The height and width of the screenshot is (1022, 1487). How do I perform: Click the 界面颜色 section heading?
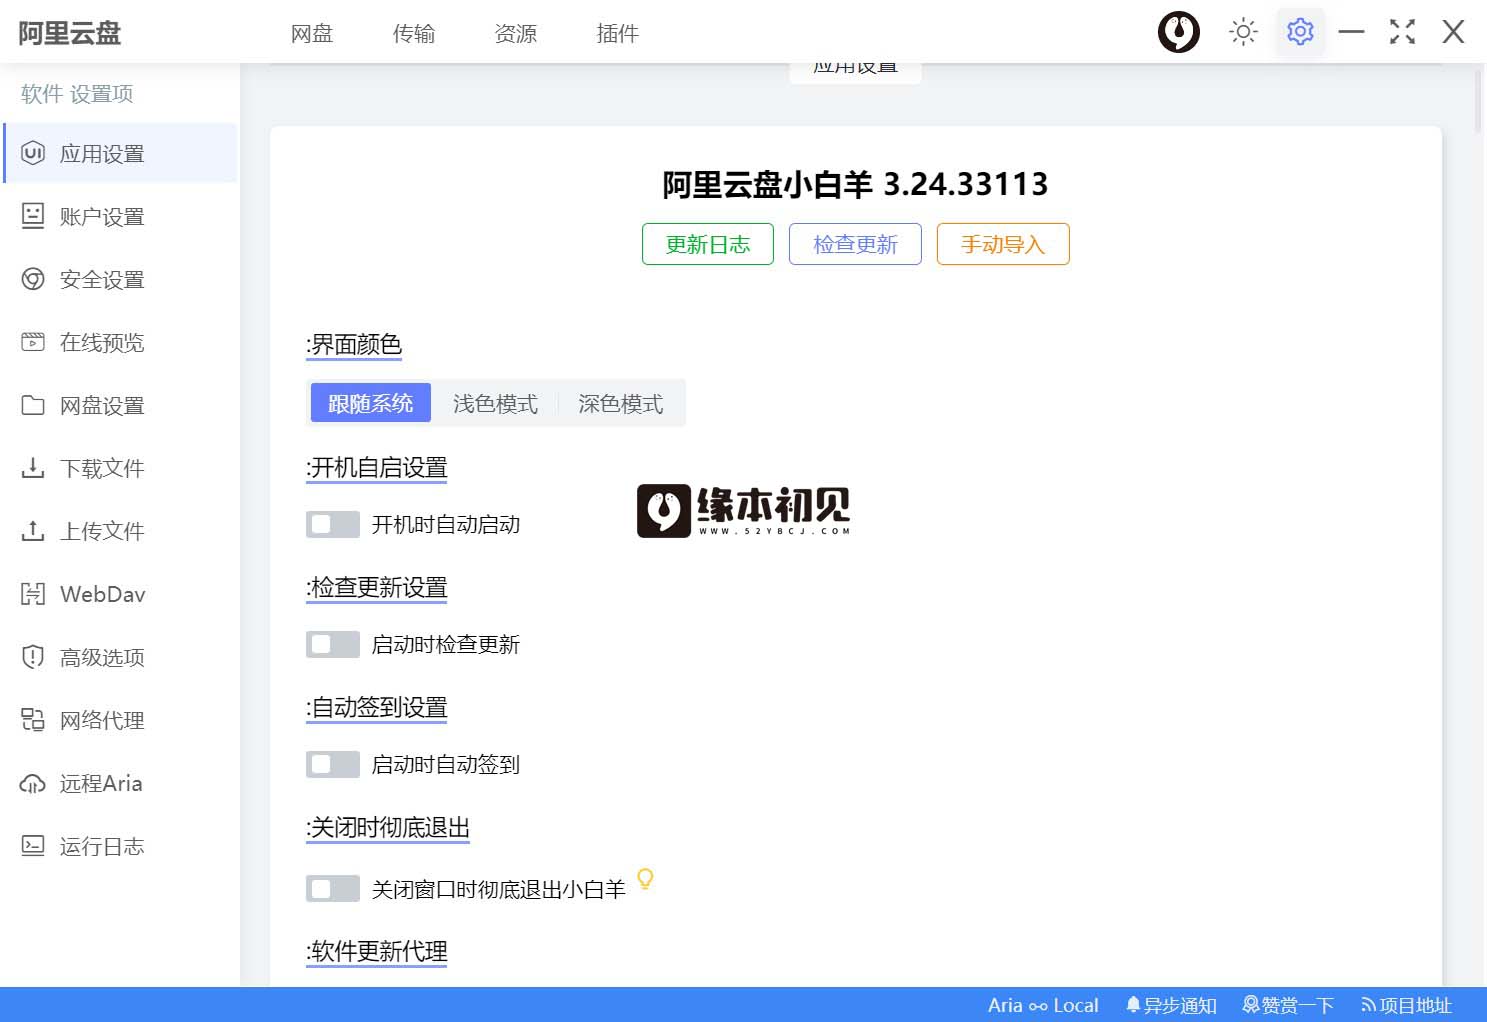(354, 344)
